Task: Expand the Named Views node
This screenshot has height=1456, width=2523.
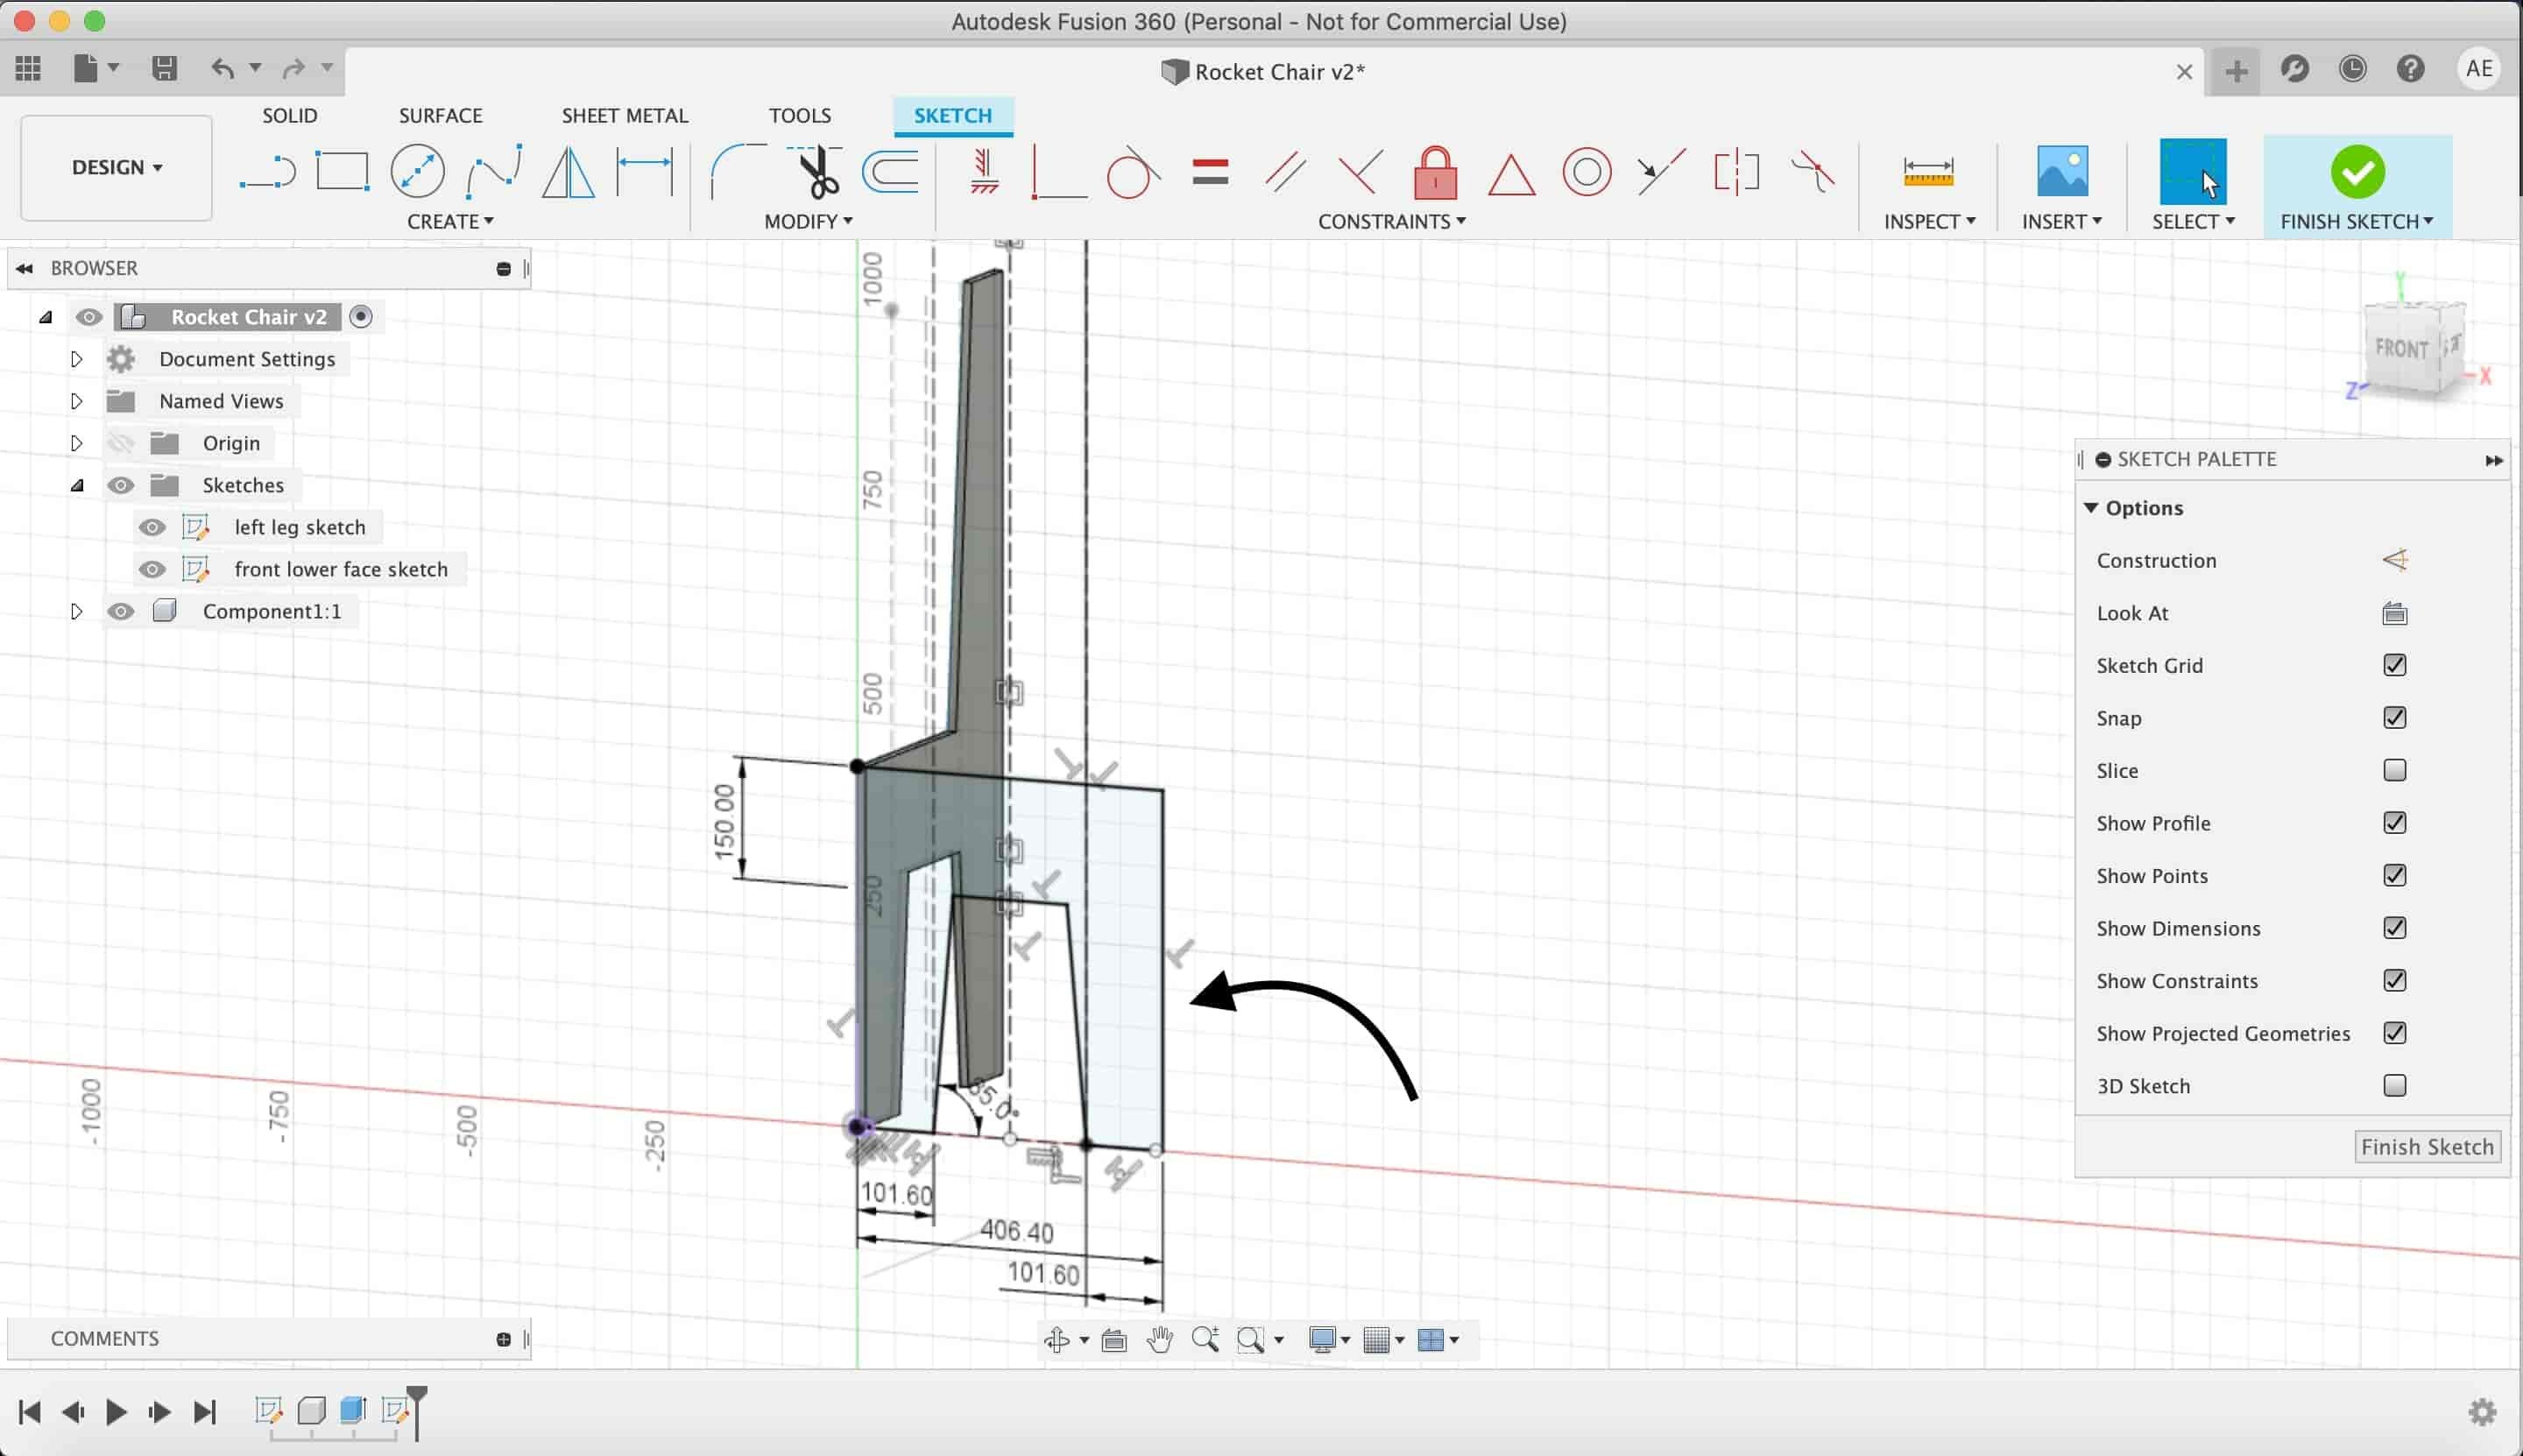Action: (x=76, y=401)
